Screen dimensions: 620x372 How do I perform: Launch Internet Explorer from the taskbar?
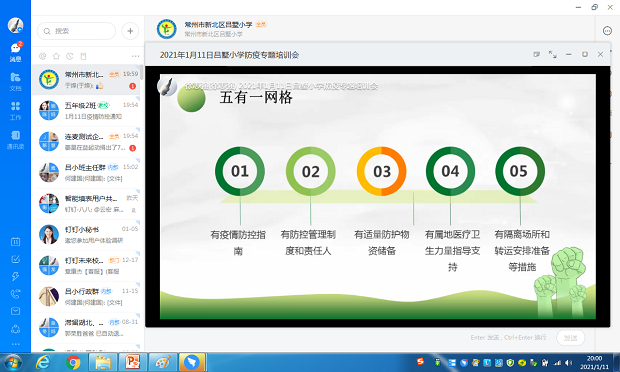tap(43, 363)
